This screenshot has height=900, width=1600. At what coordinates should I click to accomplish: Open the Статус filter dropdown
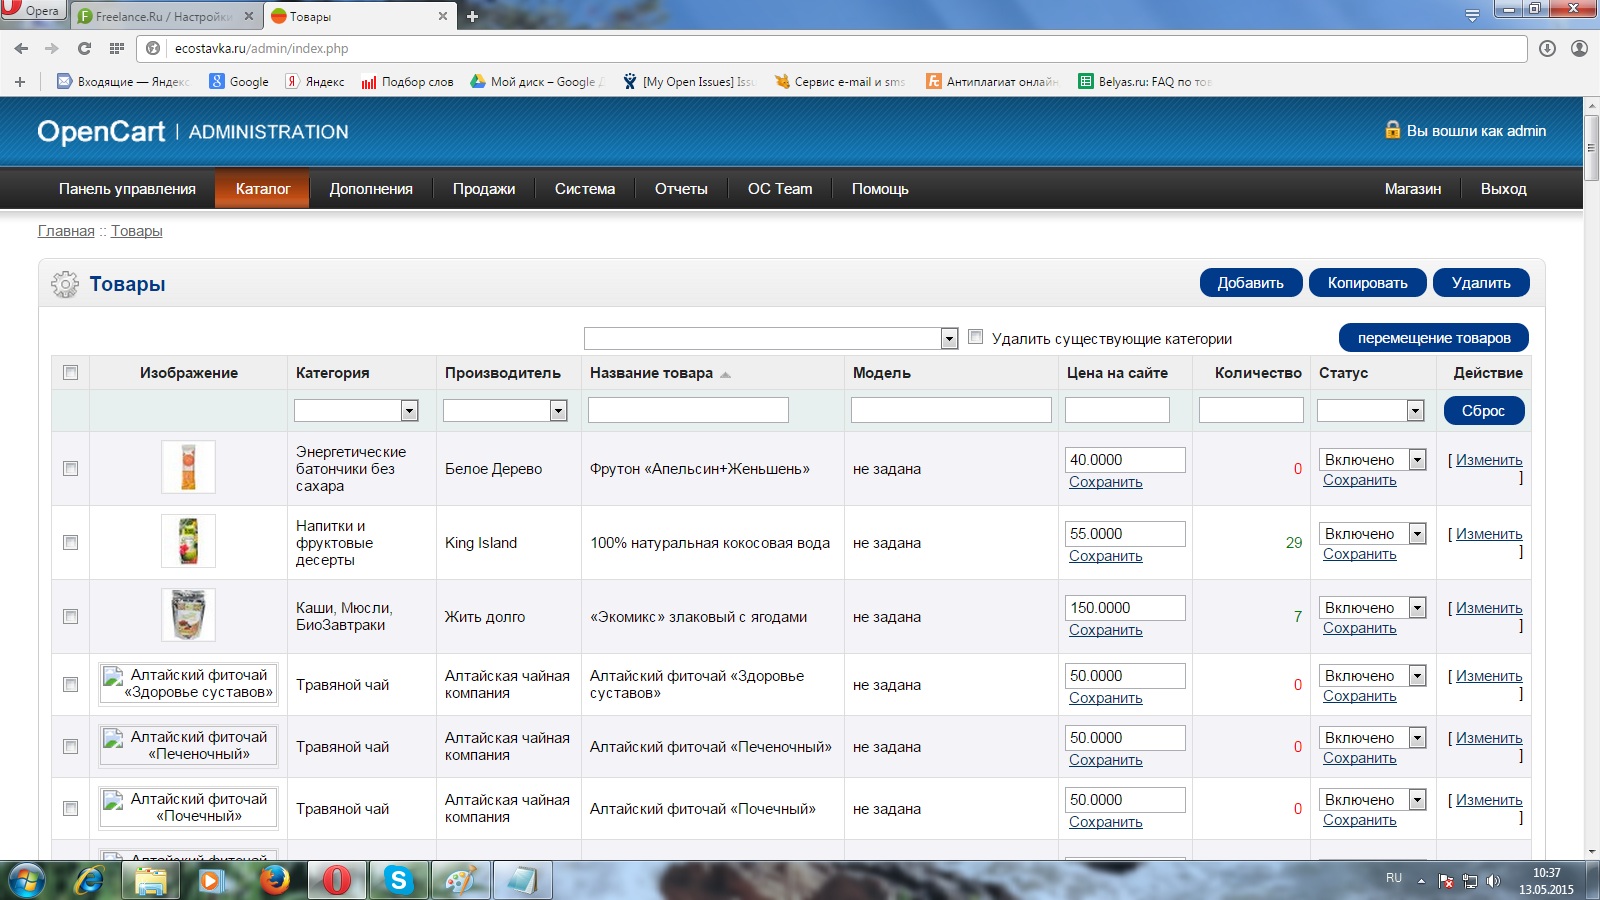pos(1370,410)
